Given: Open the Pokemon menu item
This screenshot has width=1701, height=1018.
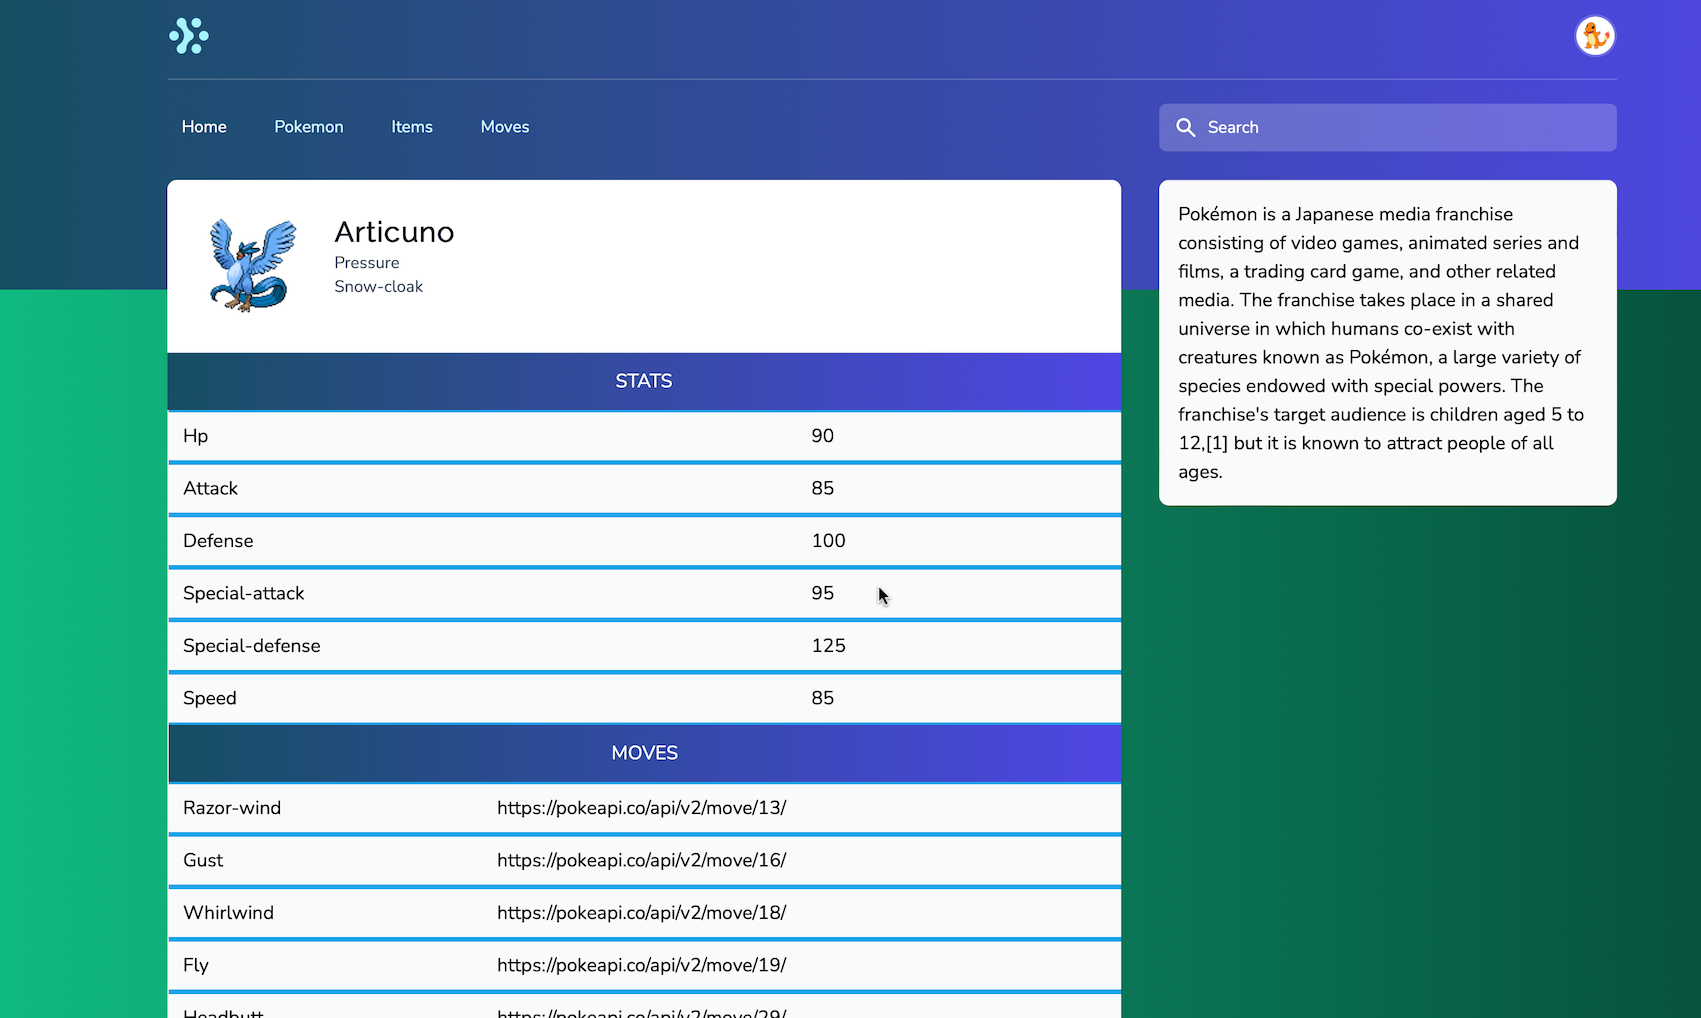Looking at the screenshot, I should click(309, 127).
